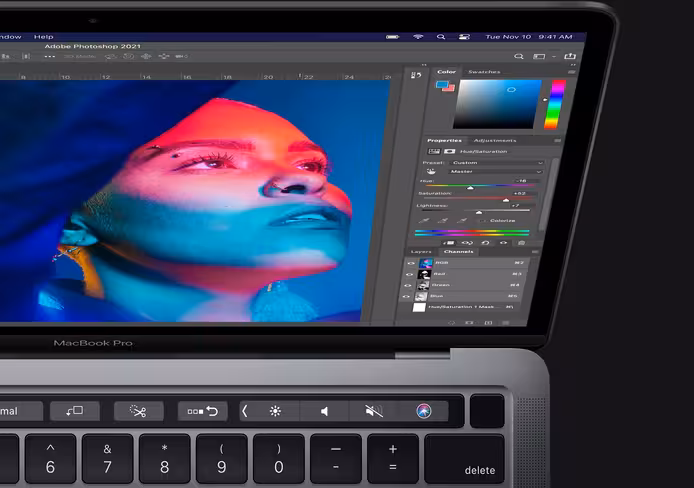Click the battery status icon
Image resolution: width=694 pixels, height=488 pixels.
(392, 37)
